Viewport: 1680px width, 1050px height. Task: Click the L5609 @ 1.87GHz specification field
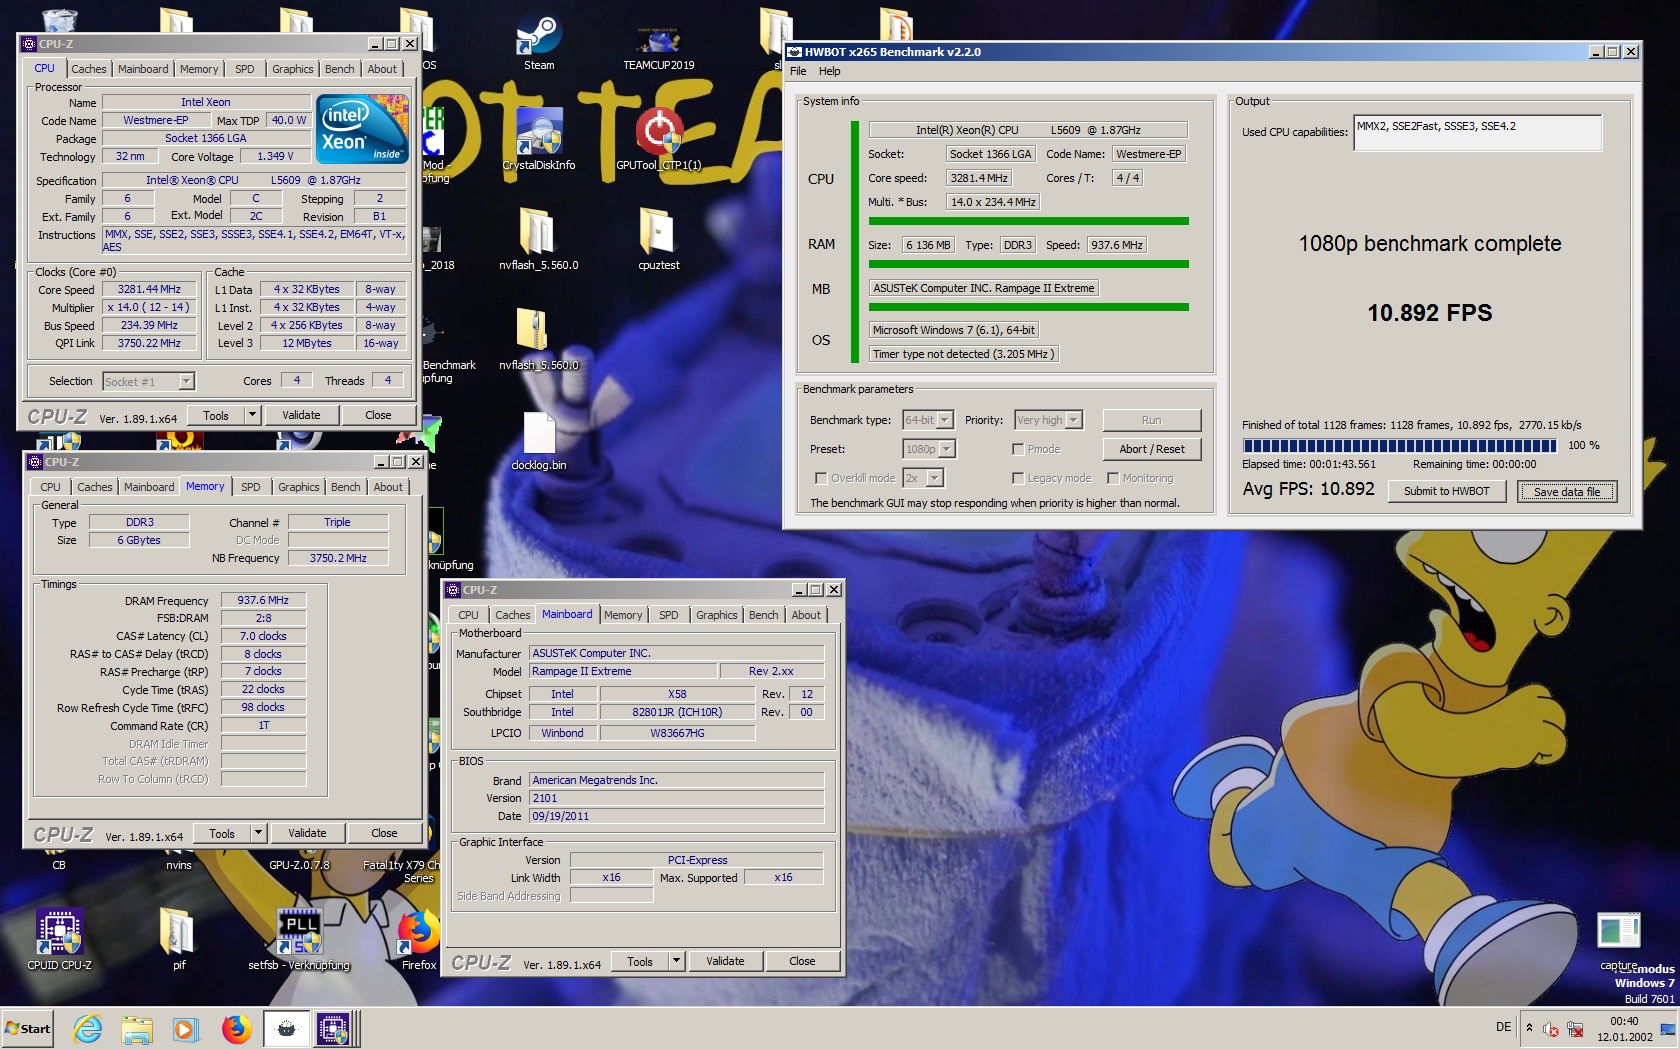click(254, 180)
